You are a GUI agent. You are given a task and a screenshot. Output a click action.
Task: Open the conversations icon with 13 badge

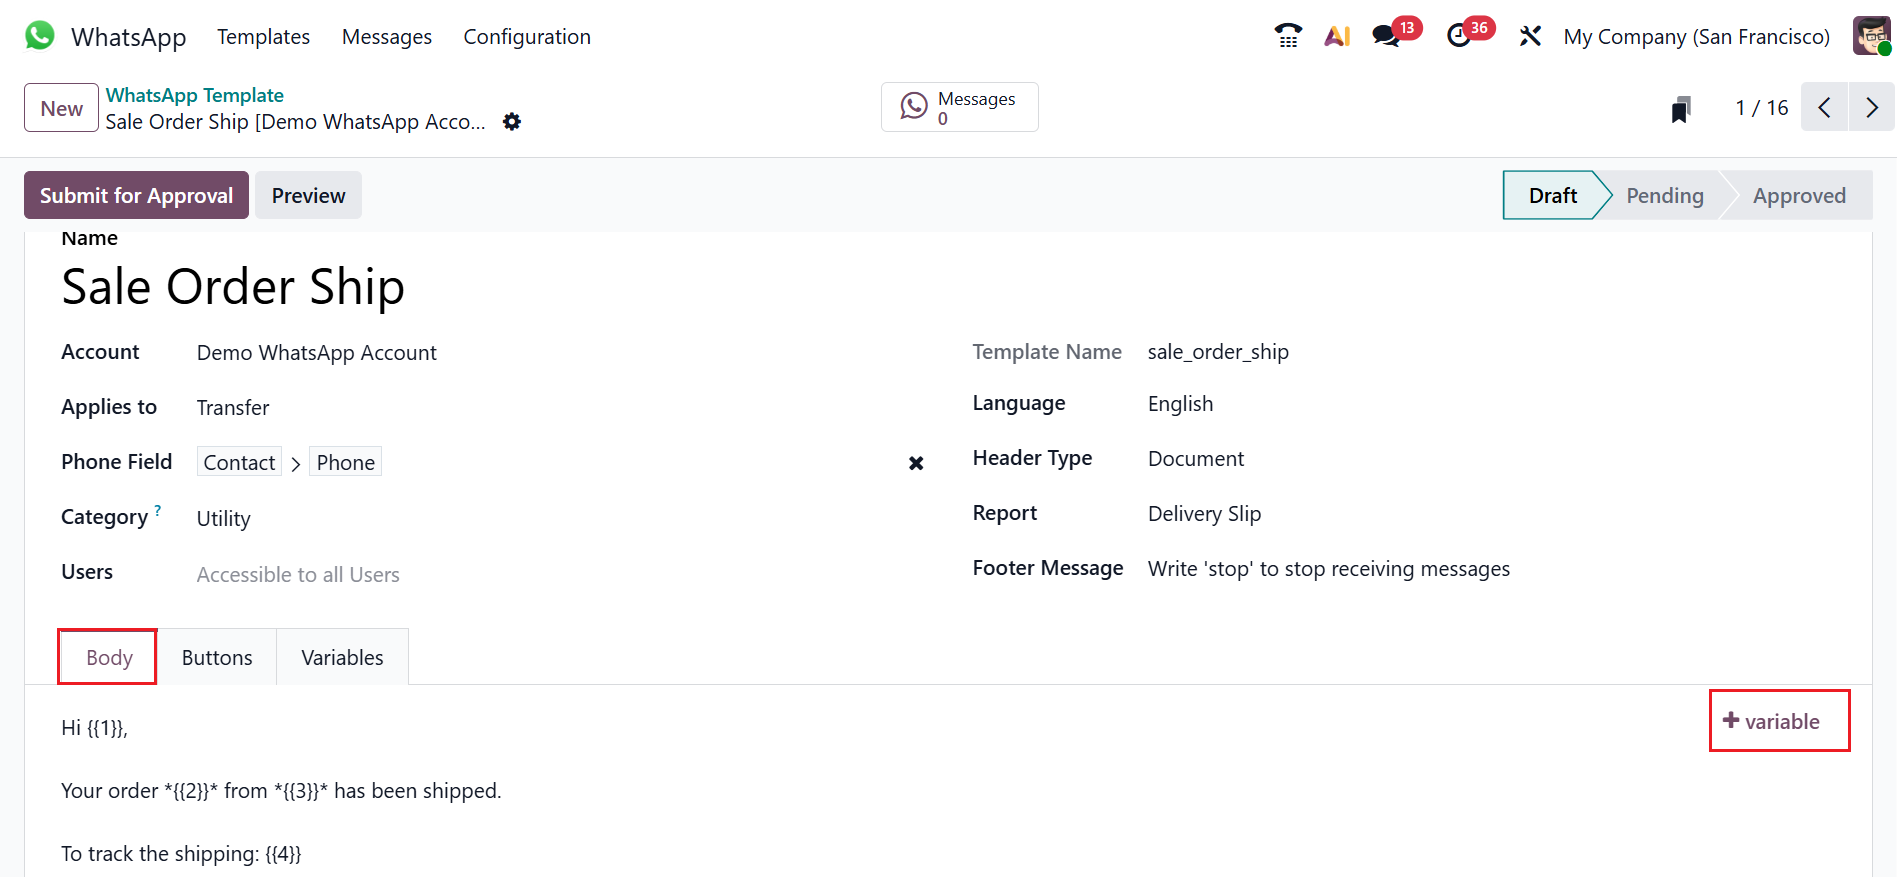(x=1386, y=36)
